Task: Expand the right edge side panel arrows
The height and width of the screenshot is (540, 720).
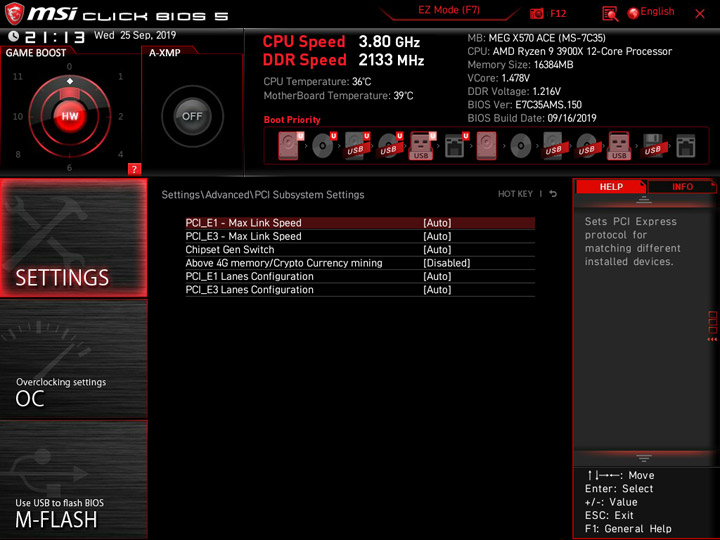Action: pos(712,339)
